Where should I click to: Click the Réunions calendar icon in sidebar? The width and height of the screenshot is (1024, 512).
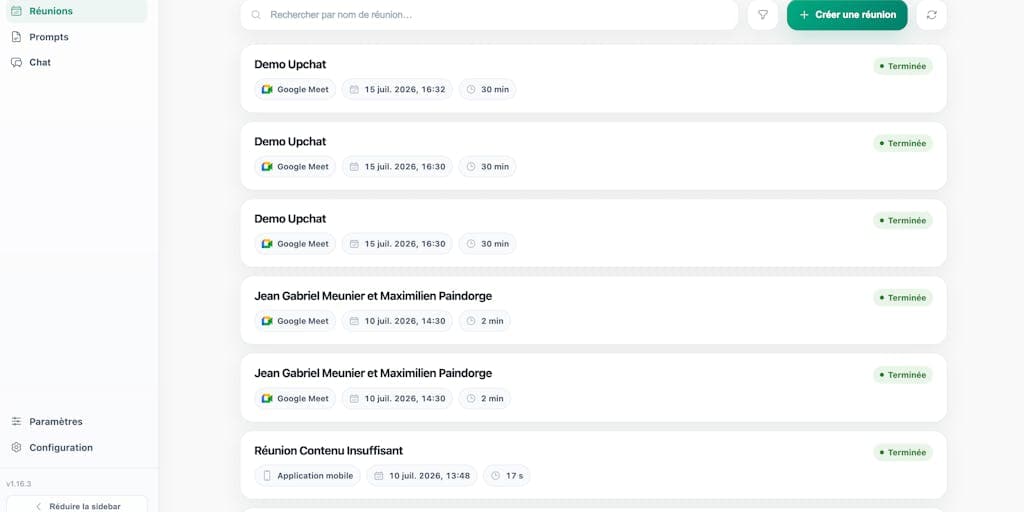(16, 11)
